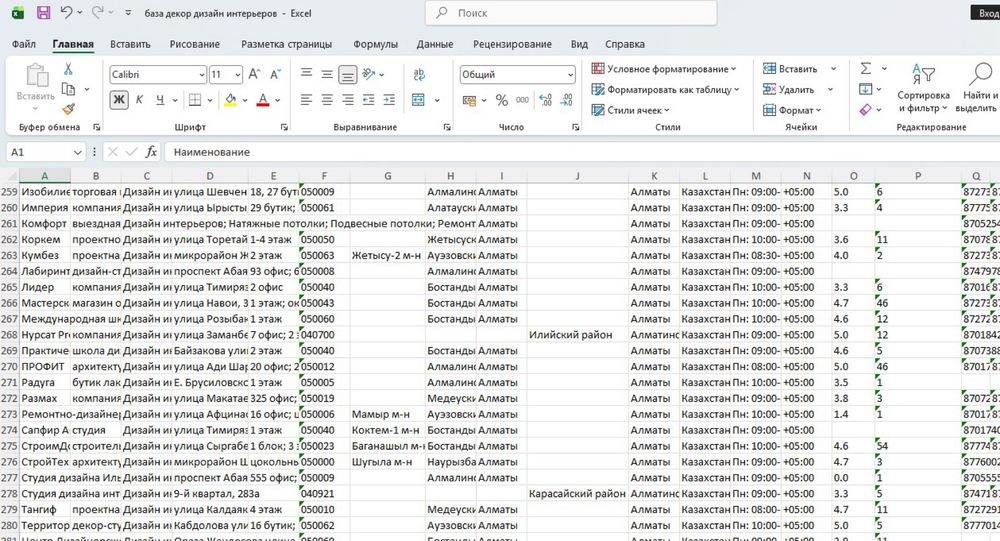Screen dimensions: 1000x541
Task: Click the Вход sign-in button
Action: [x=985, y=13]
